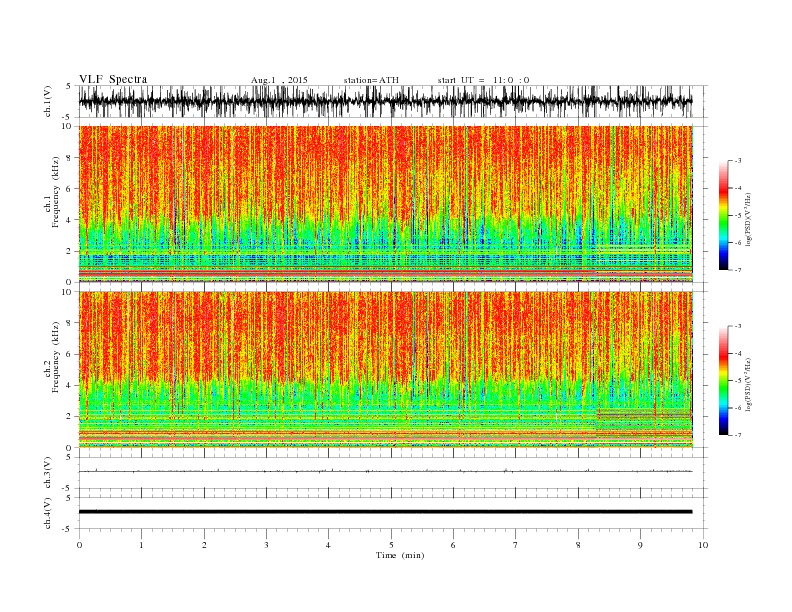Click the '-7' value below ch.2 colorbar

click(x=737, y=435)
